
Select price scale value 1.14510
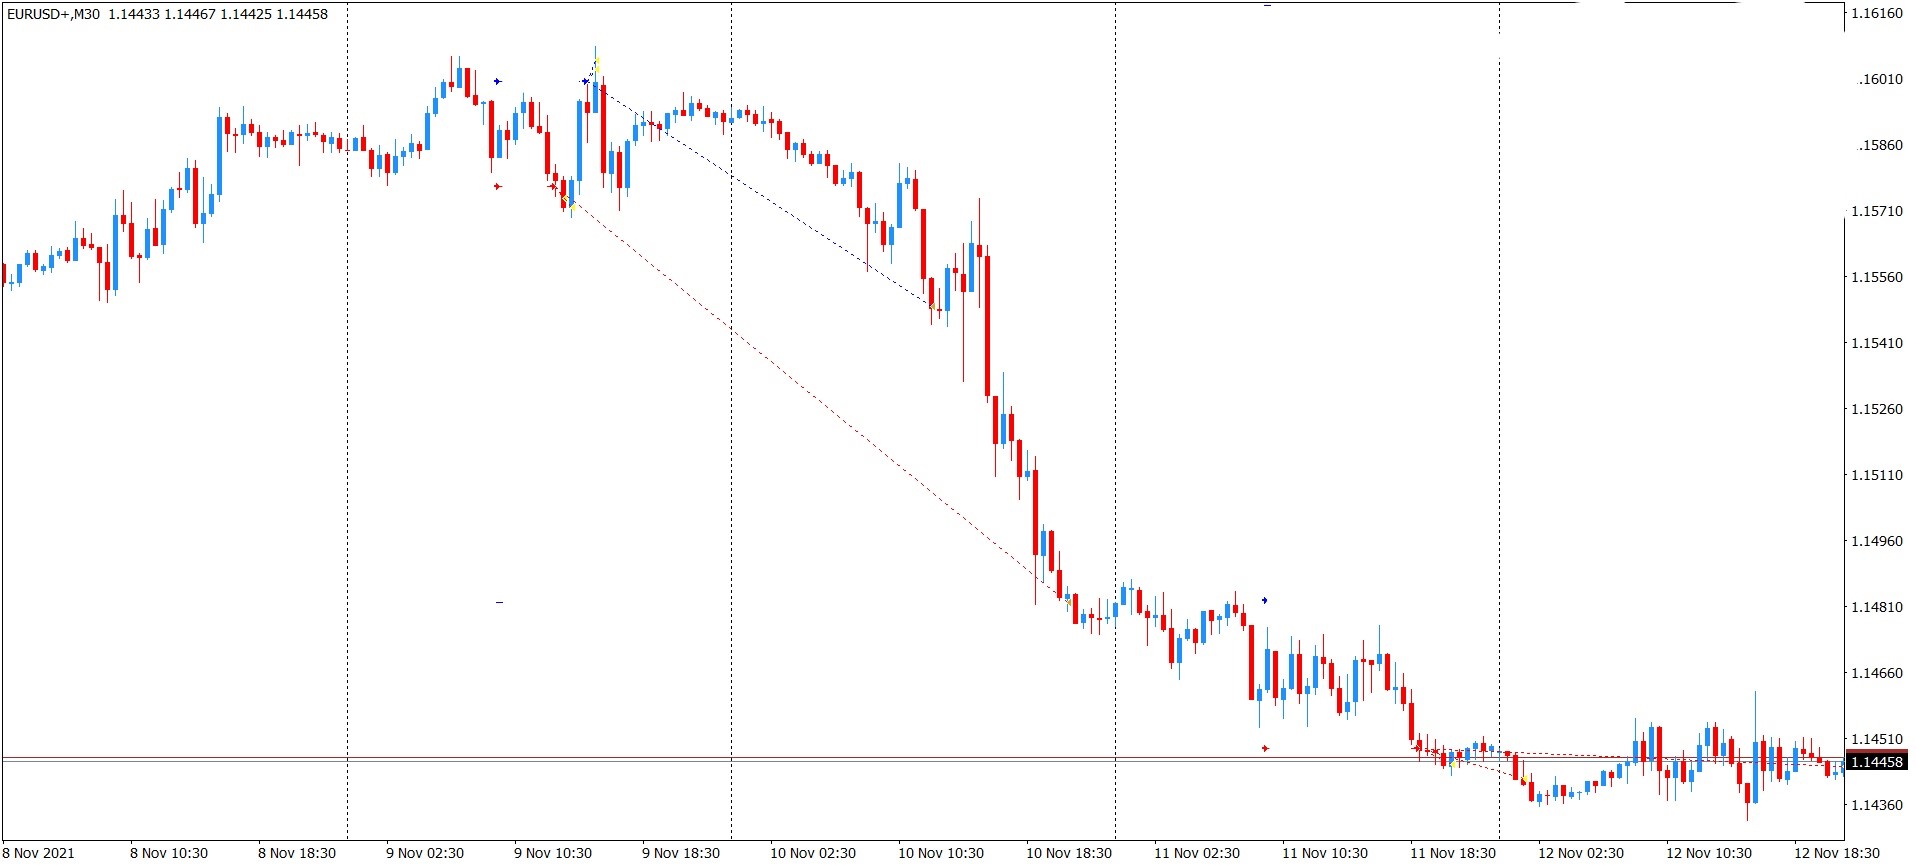tap(1877, 739)
